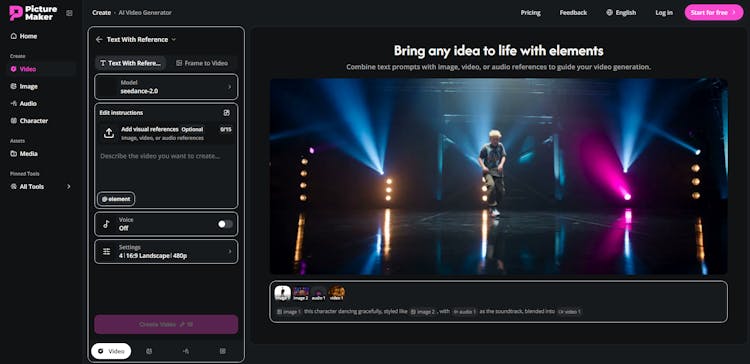Open the Character section
The height and width of the screenshot is (364, 750).
33,121
